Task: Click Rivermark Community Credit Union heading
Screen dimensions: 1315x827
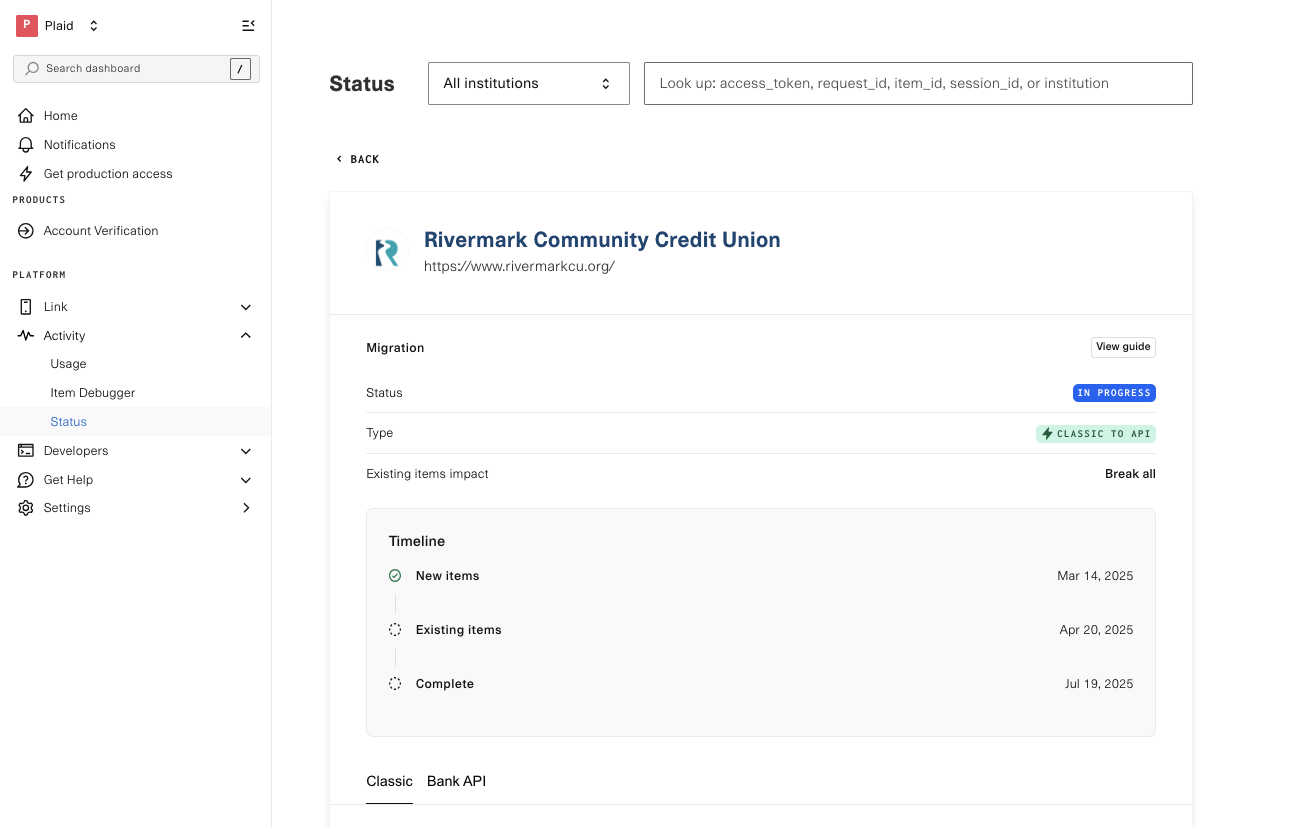Action: tap(602, 240)
